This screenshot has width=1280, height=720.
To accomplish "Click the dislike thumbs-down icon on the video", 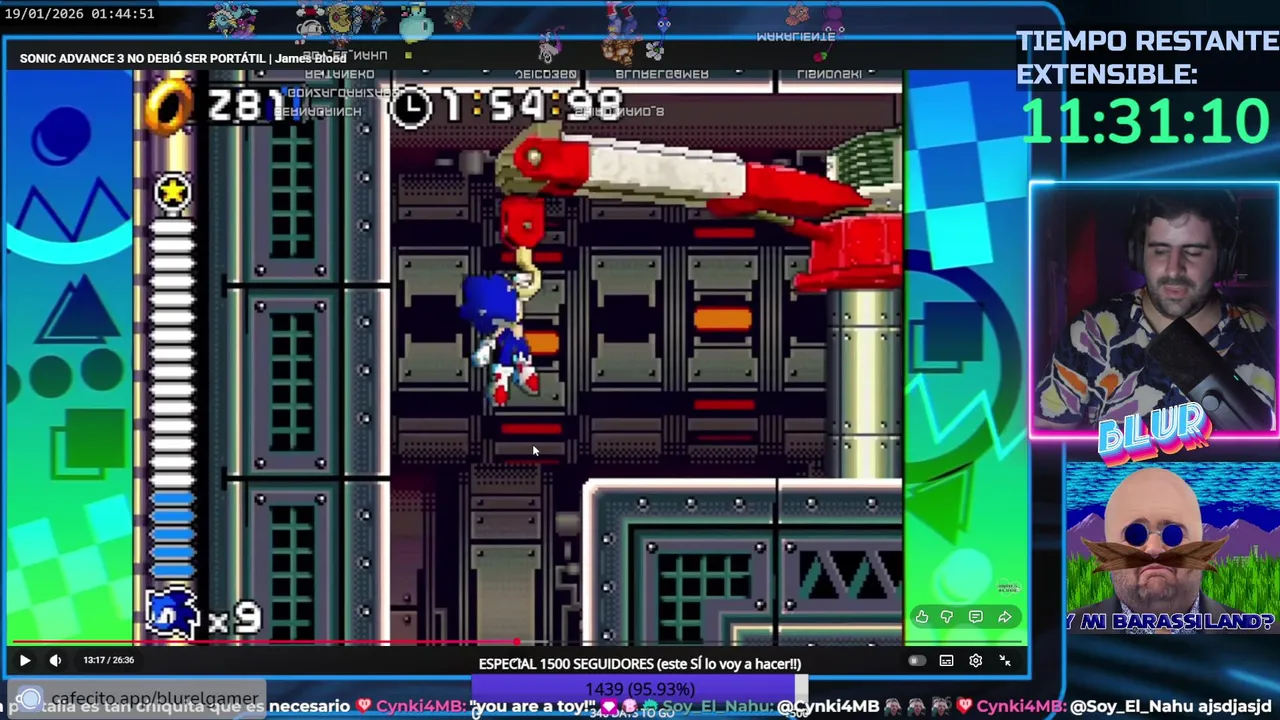I will click(947, 617).
